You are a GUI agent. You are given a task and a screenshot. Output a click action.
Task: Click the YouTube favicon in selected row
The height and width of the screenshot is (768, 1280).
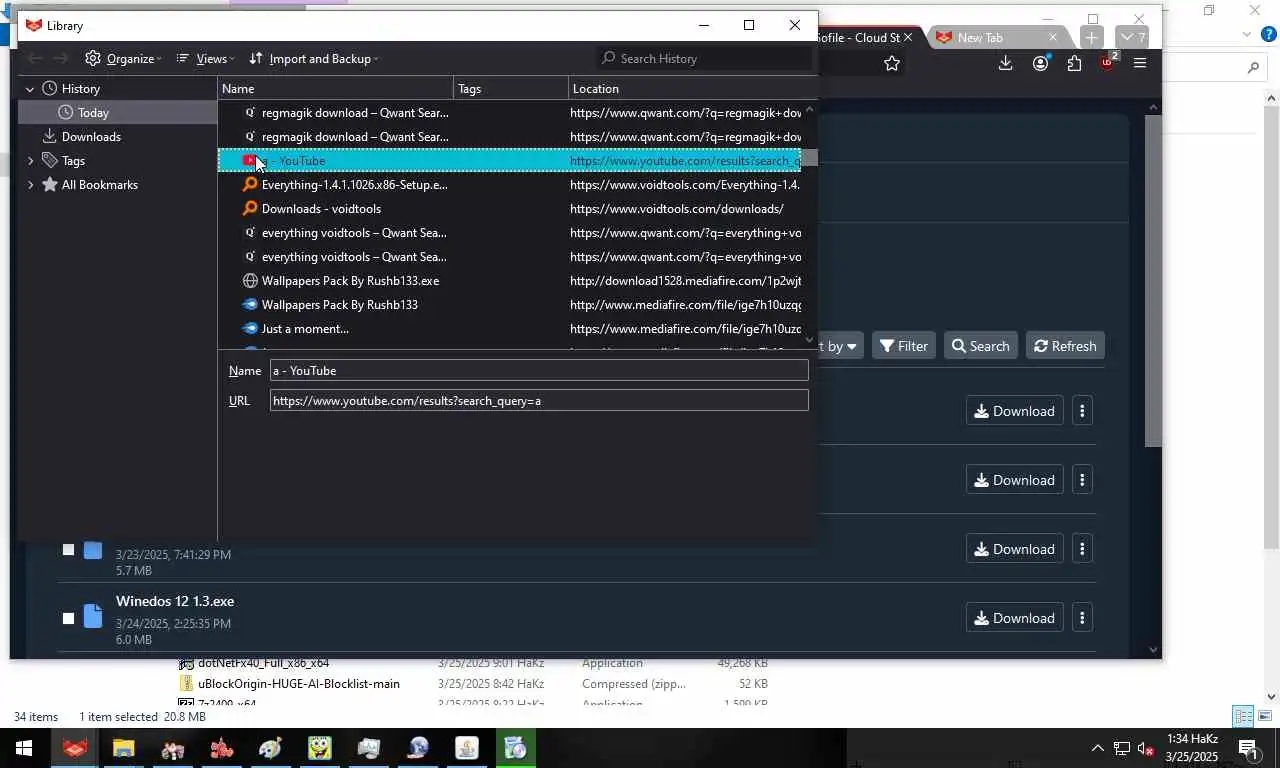click(250, 161)
